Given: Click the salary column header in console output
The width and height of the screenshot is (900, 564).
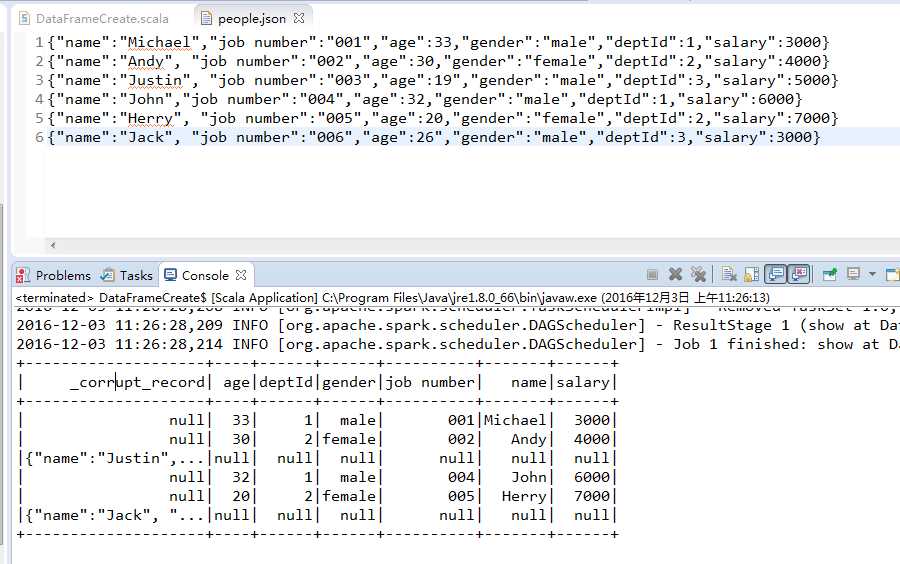Looking at the screenshot, I should (583, 383).
